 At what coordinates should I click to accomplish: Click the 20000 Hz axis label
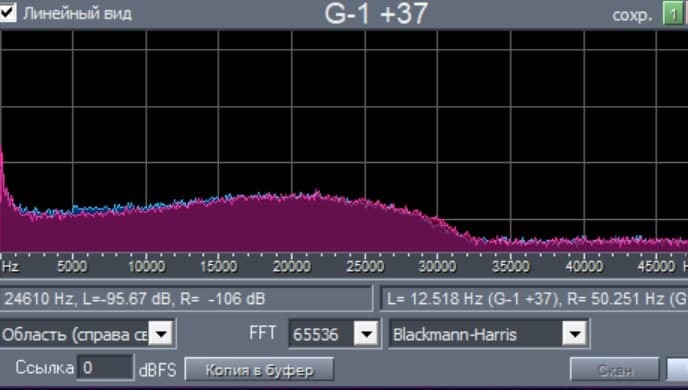pos(291,266)
